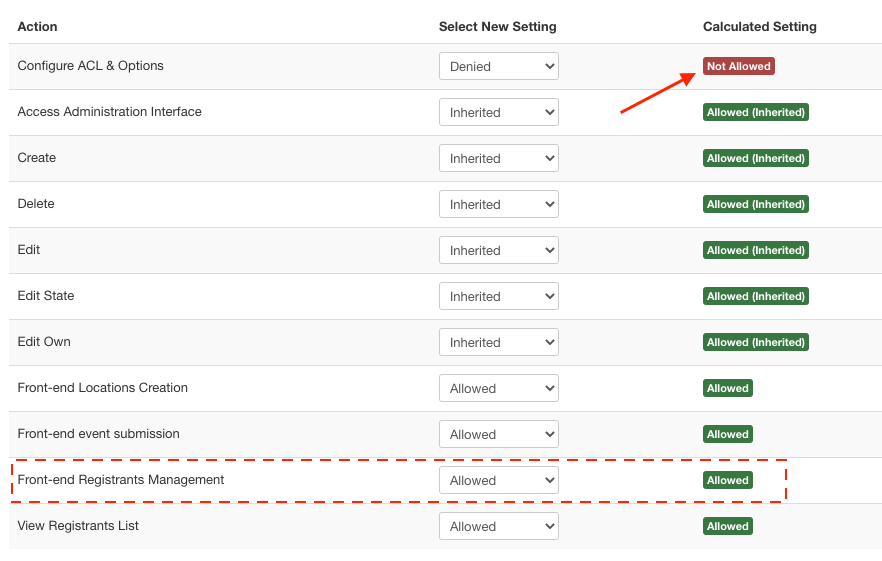Click Allowed (Inherited) badge in the Create row
882x561 pixels.
click(x=755, y=158)
